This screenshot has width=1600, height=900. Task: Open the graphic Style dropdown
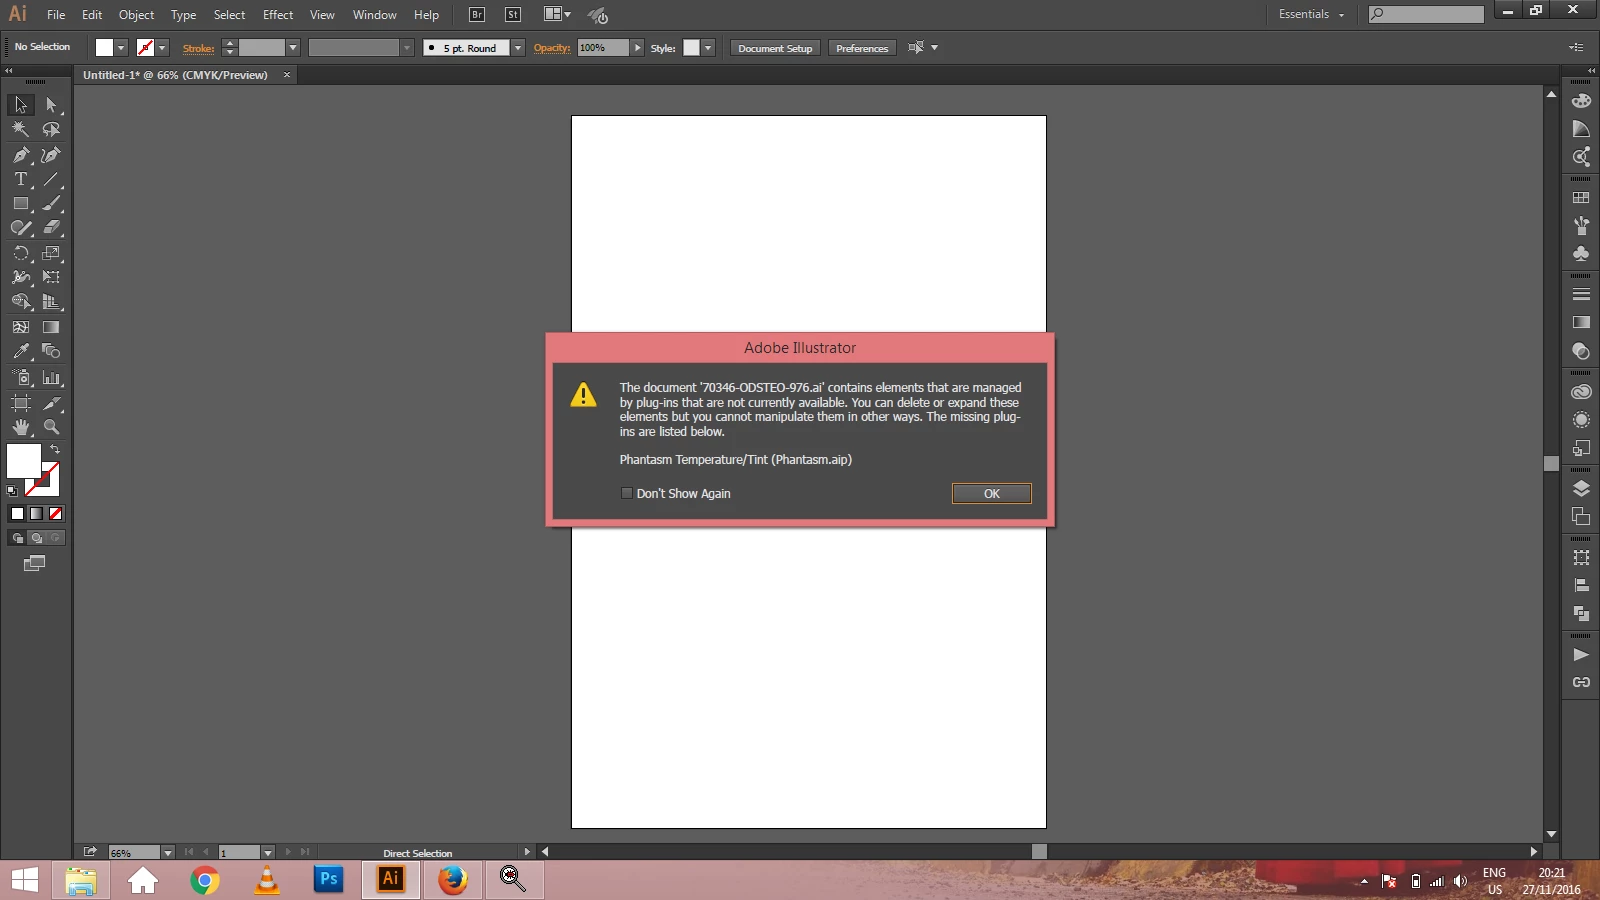(708, 48)
